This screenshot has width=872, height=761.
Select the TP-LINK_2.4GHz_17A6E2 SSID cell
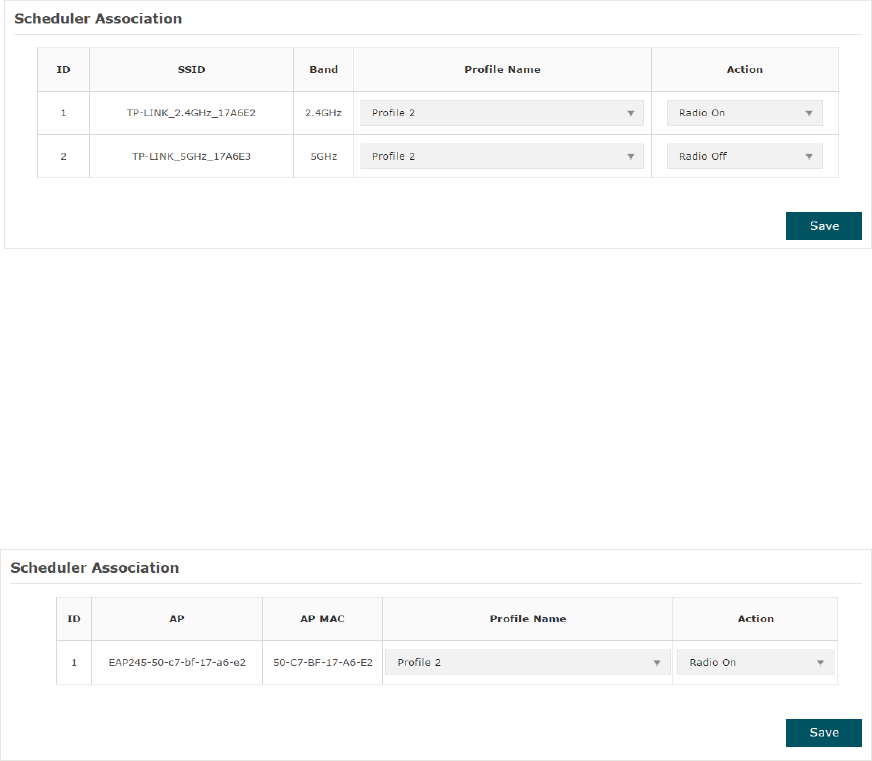(x=191, y=113)
